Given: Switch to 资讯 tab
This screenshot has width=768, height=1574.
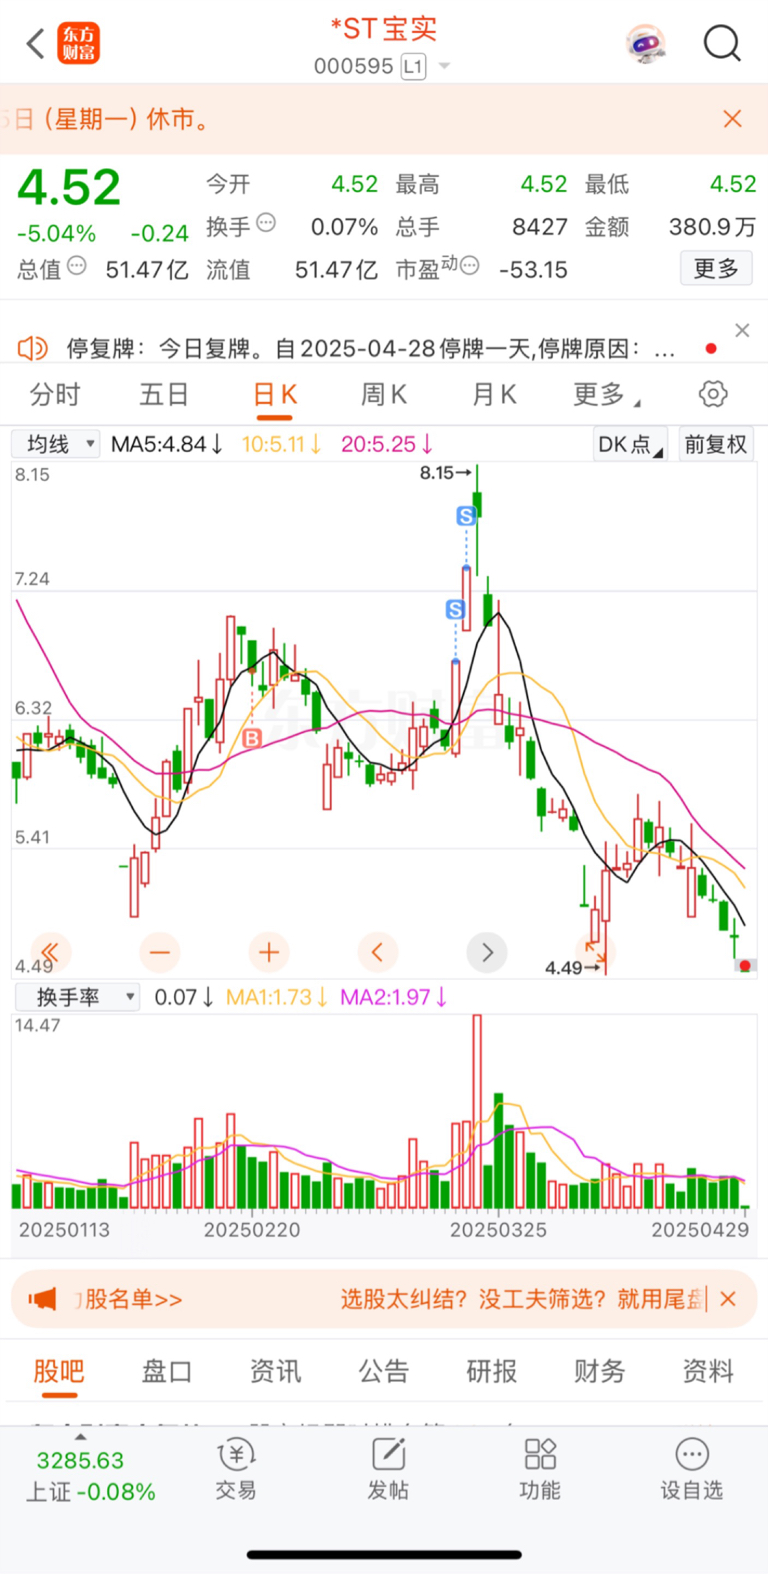Looking at the screenshot, I should coord(275,1371).
